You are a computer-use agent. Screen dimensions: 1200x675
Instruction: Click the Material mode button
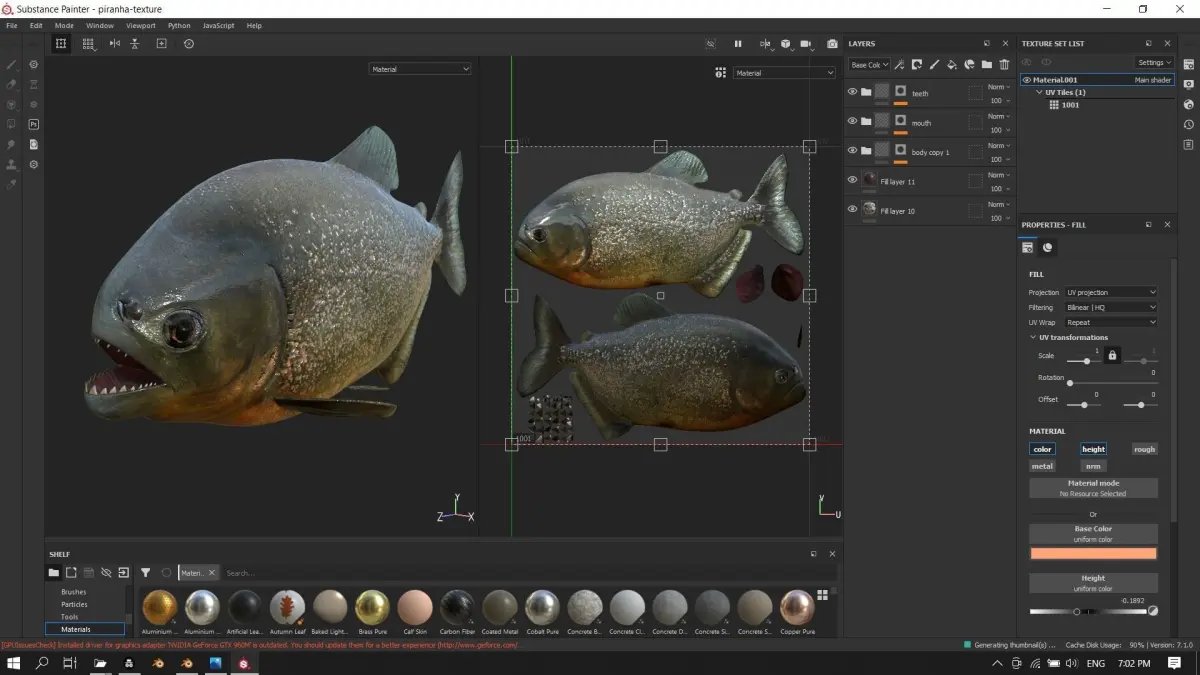tap(1093, 488)
